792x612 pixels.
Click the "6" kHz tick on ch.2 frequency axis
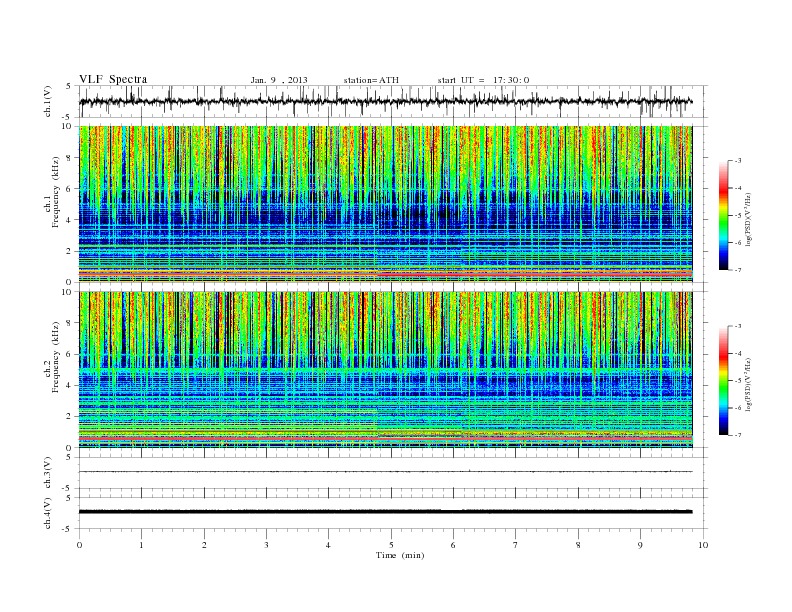coord(70,354)
